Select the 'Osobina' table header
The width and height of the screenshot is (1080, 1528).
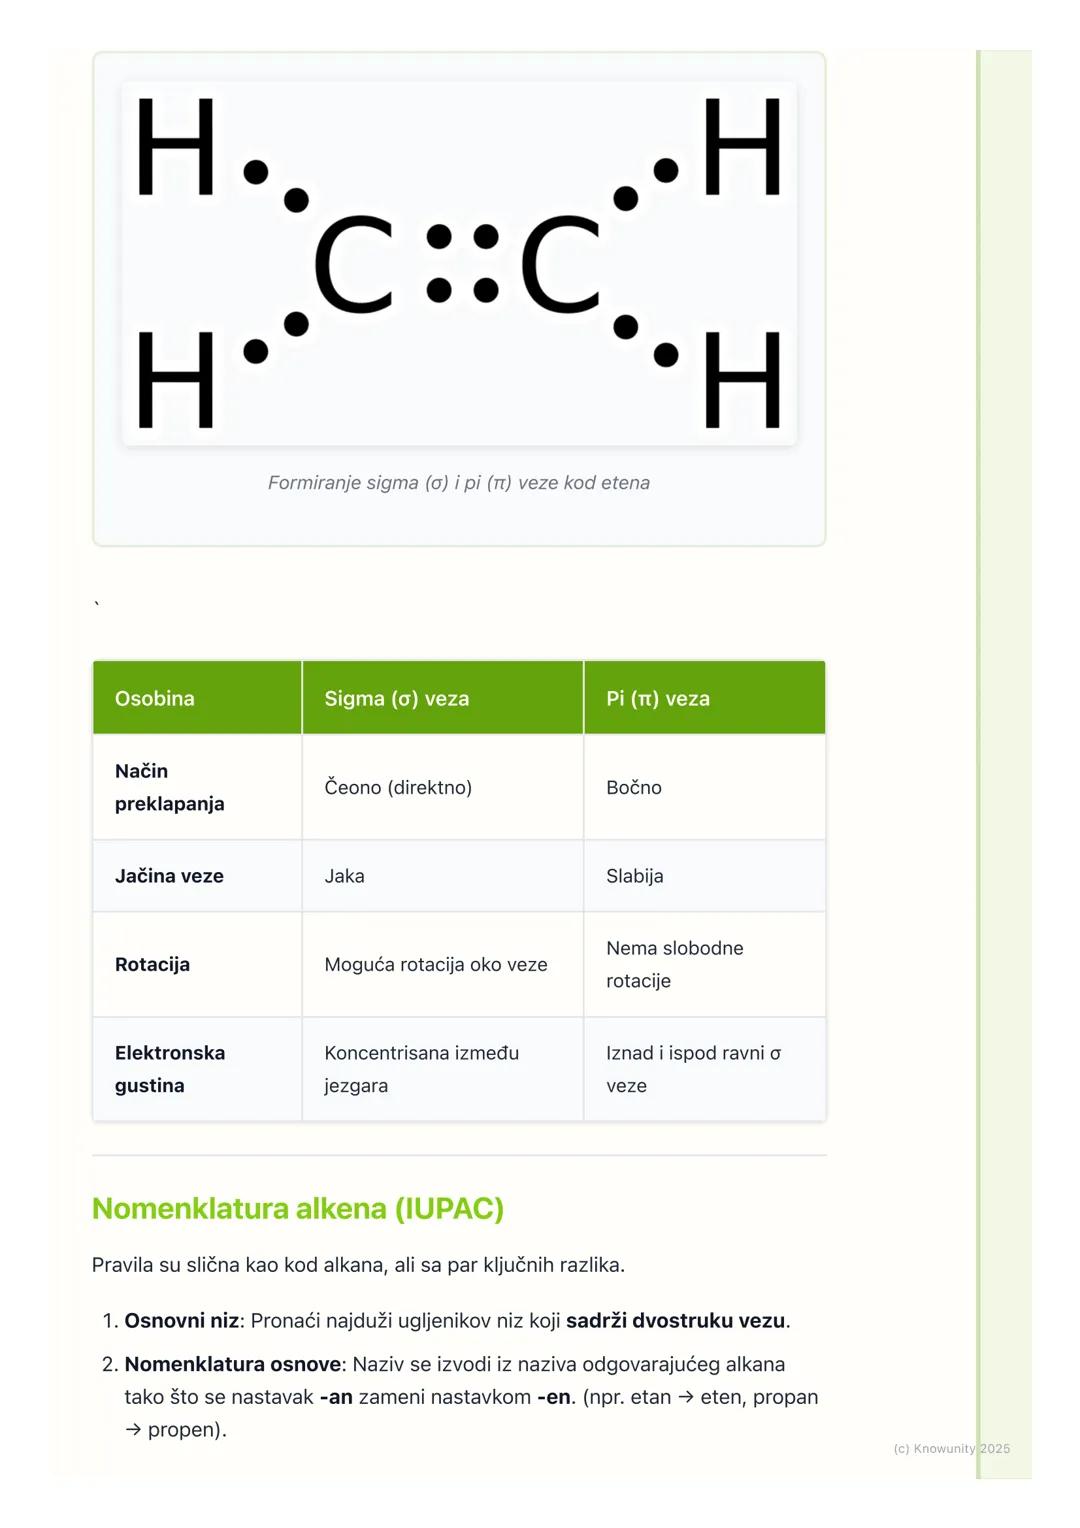(155, 699)
